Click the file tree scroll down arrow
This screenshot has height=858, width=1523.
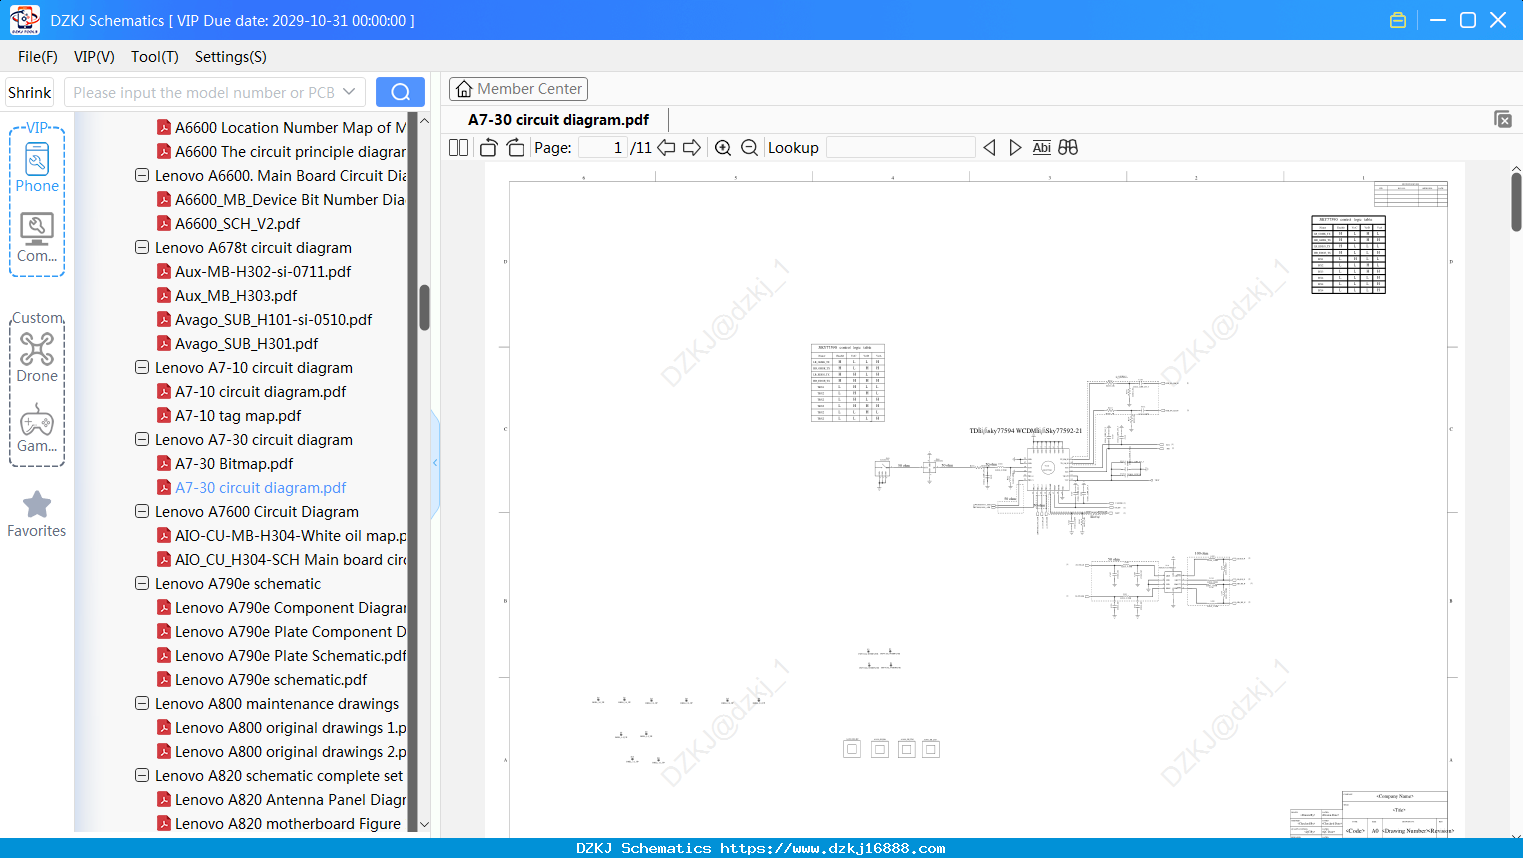[x=424, y=824]
